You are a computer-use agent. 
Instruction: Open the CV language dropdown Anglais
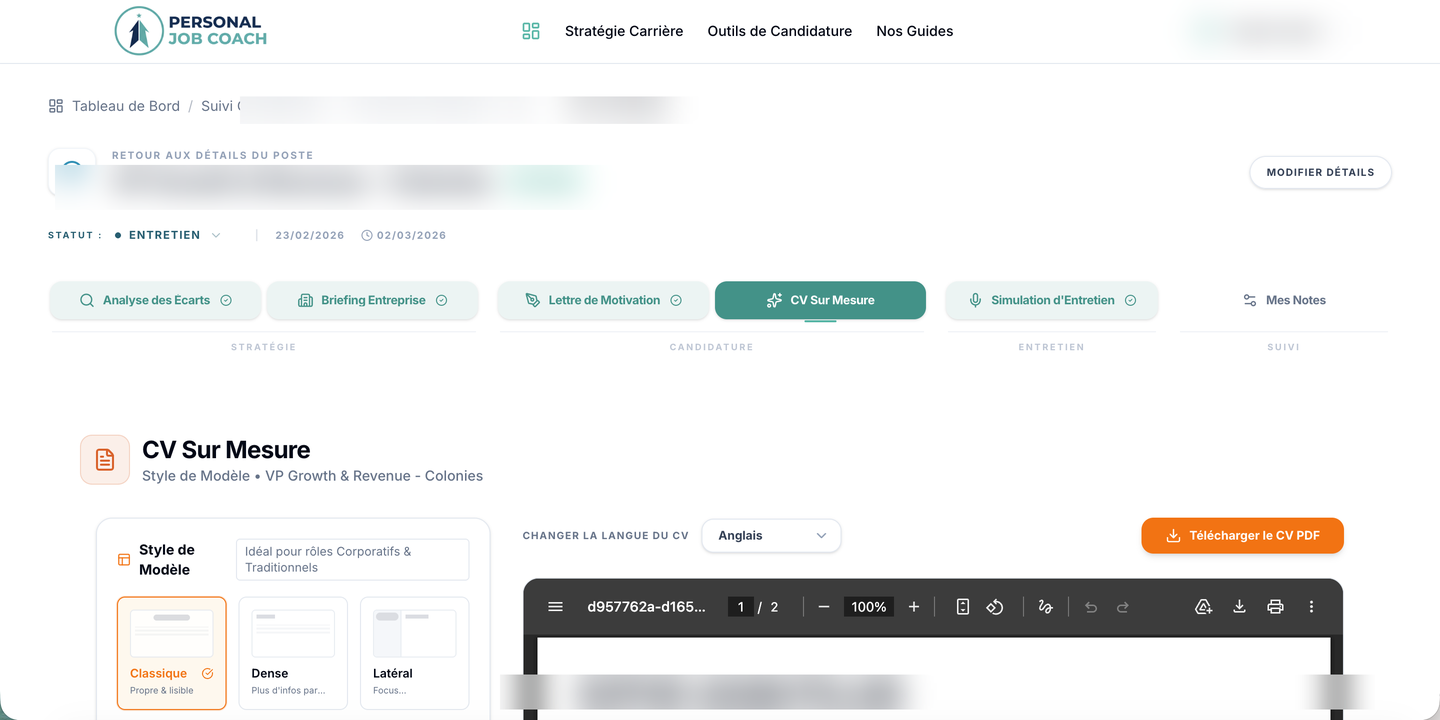771,536
